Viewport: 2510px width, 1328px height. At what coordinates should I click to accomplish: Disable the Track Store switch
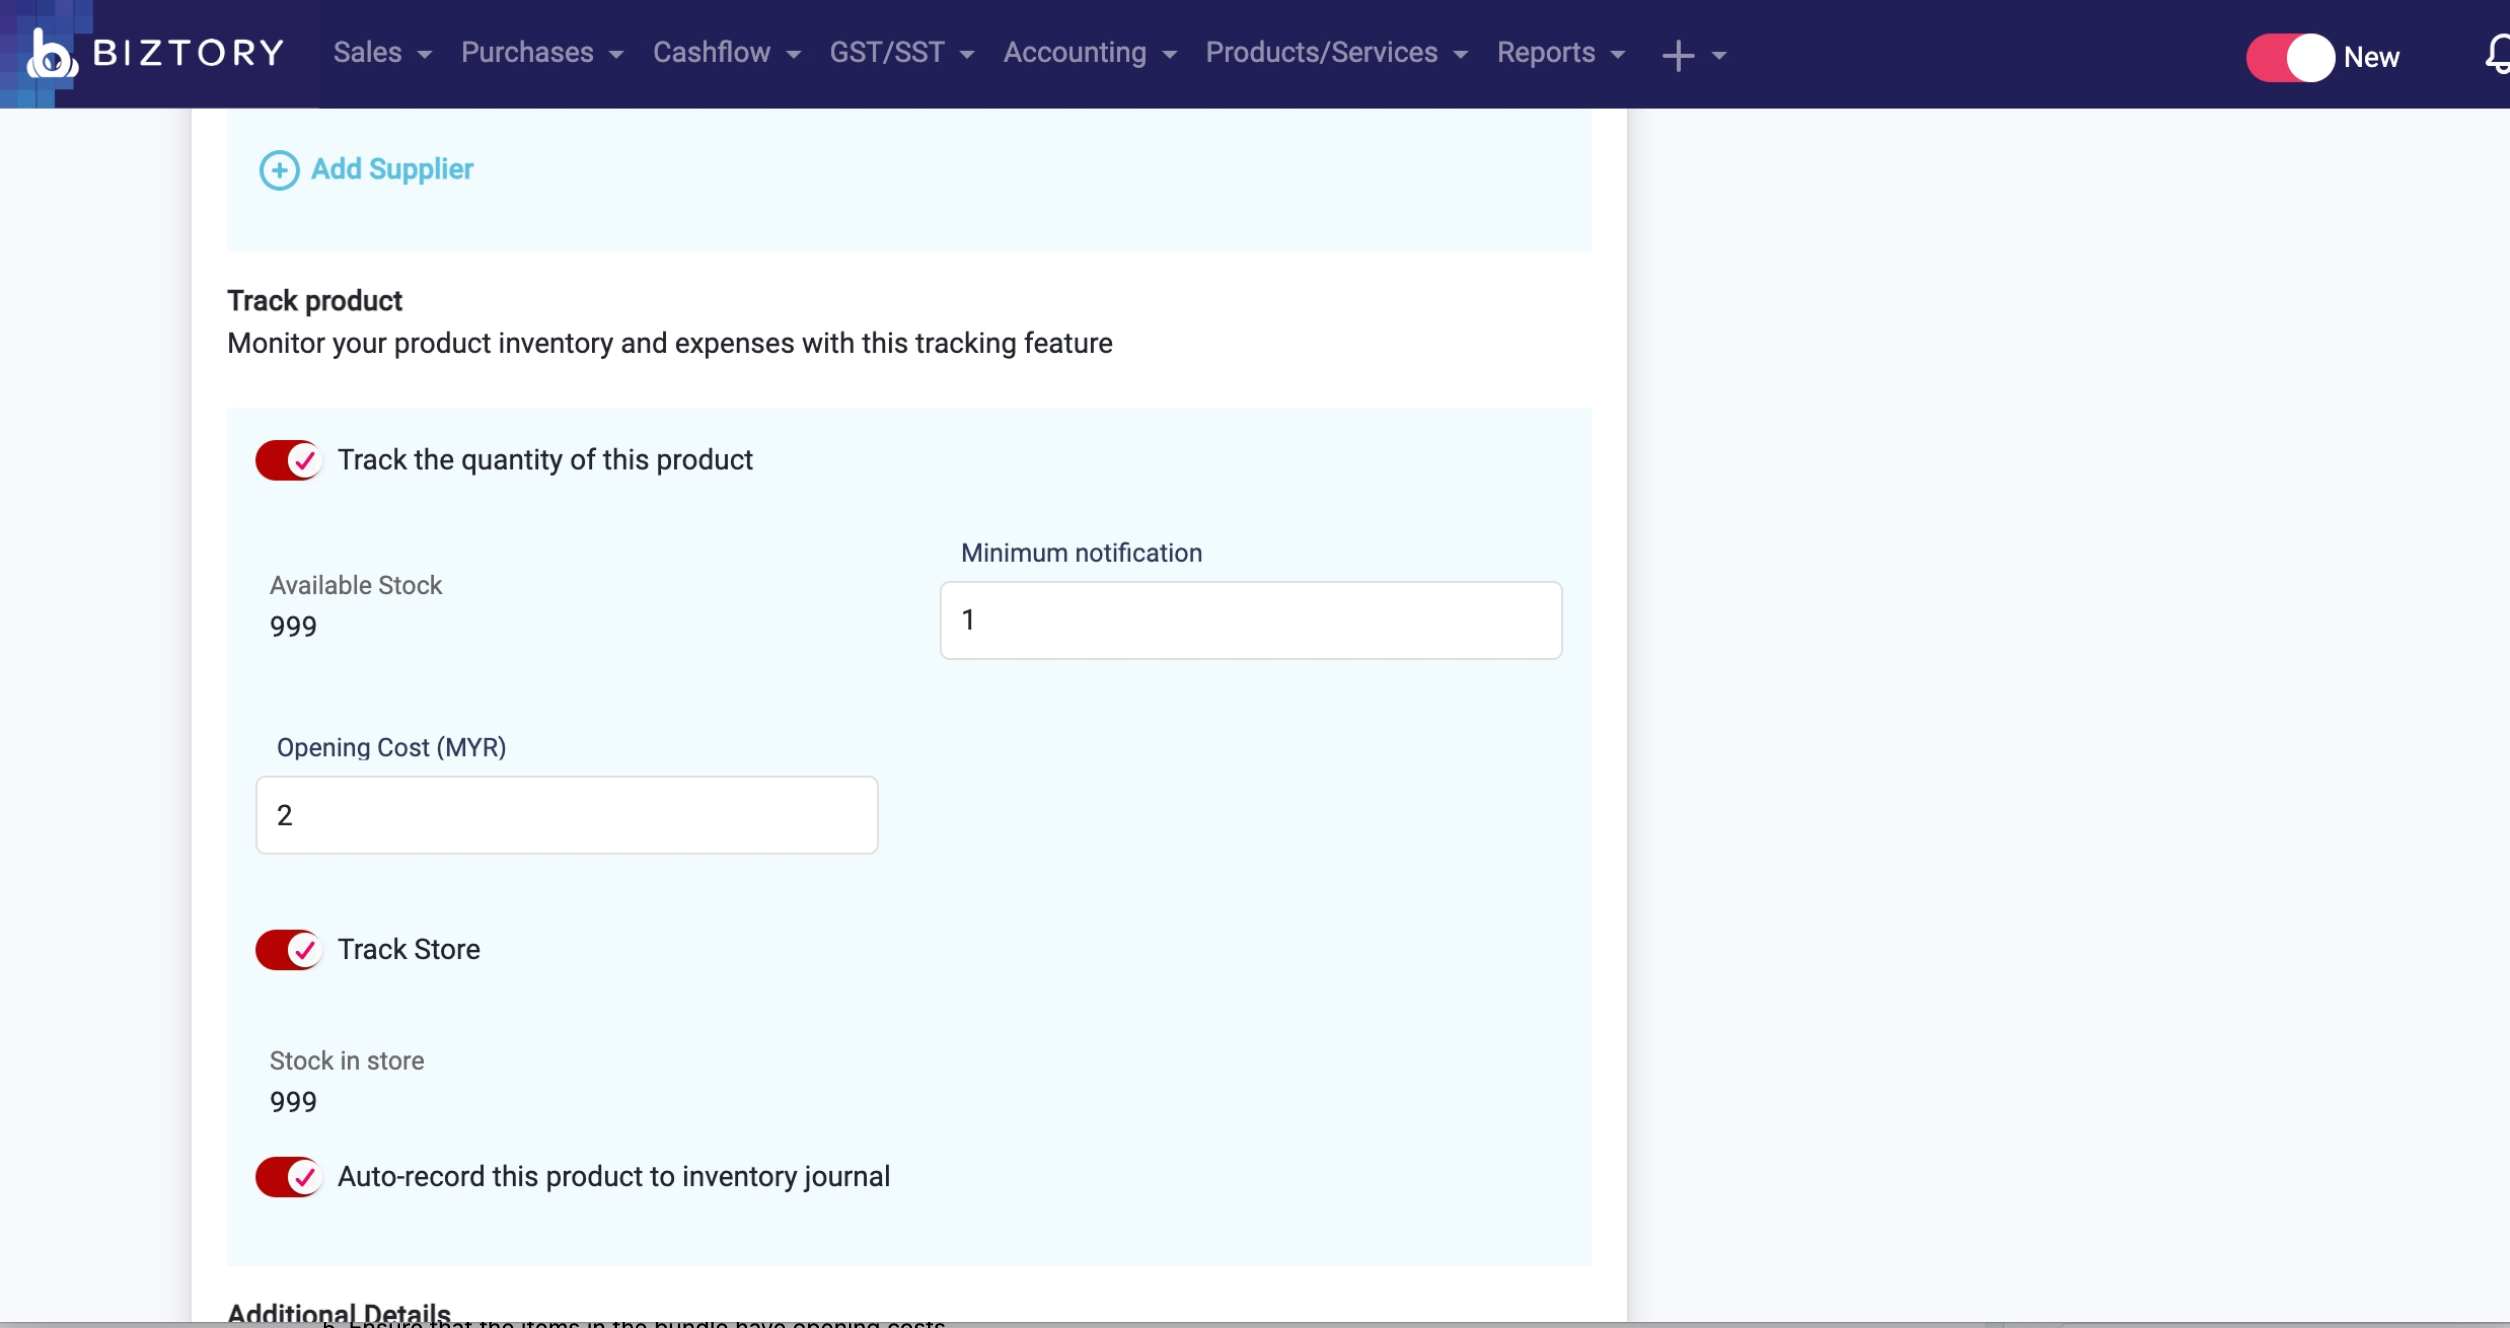(x=288, y=949)
